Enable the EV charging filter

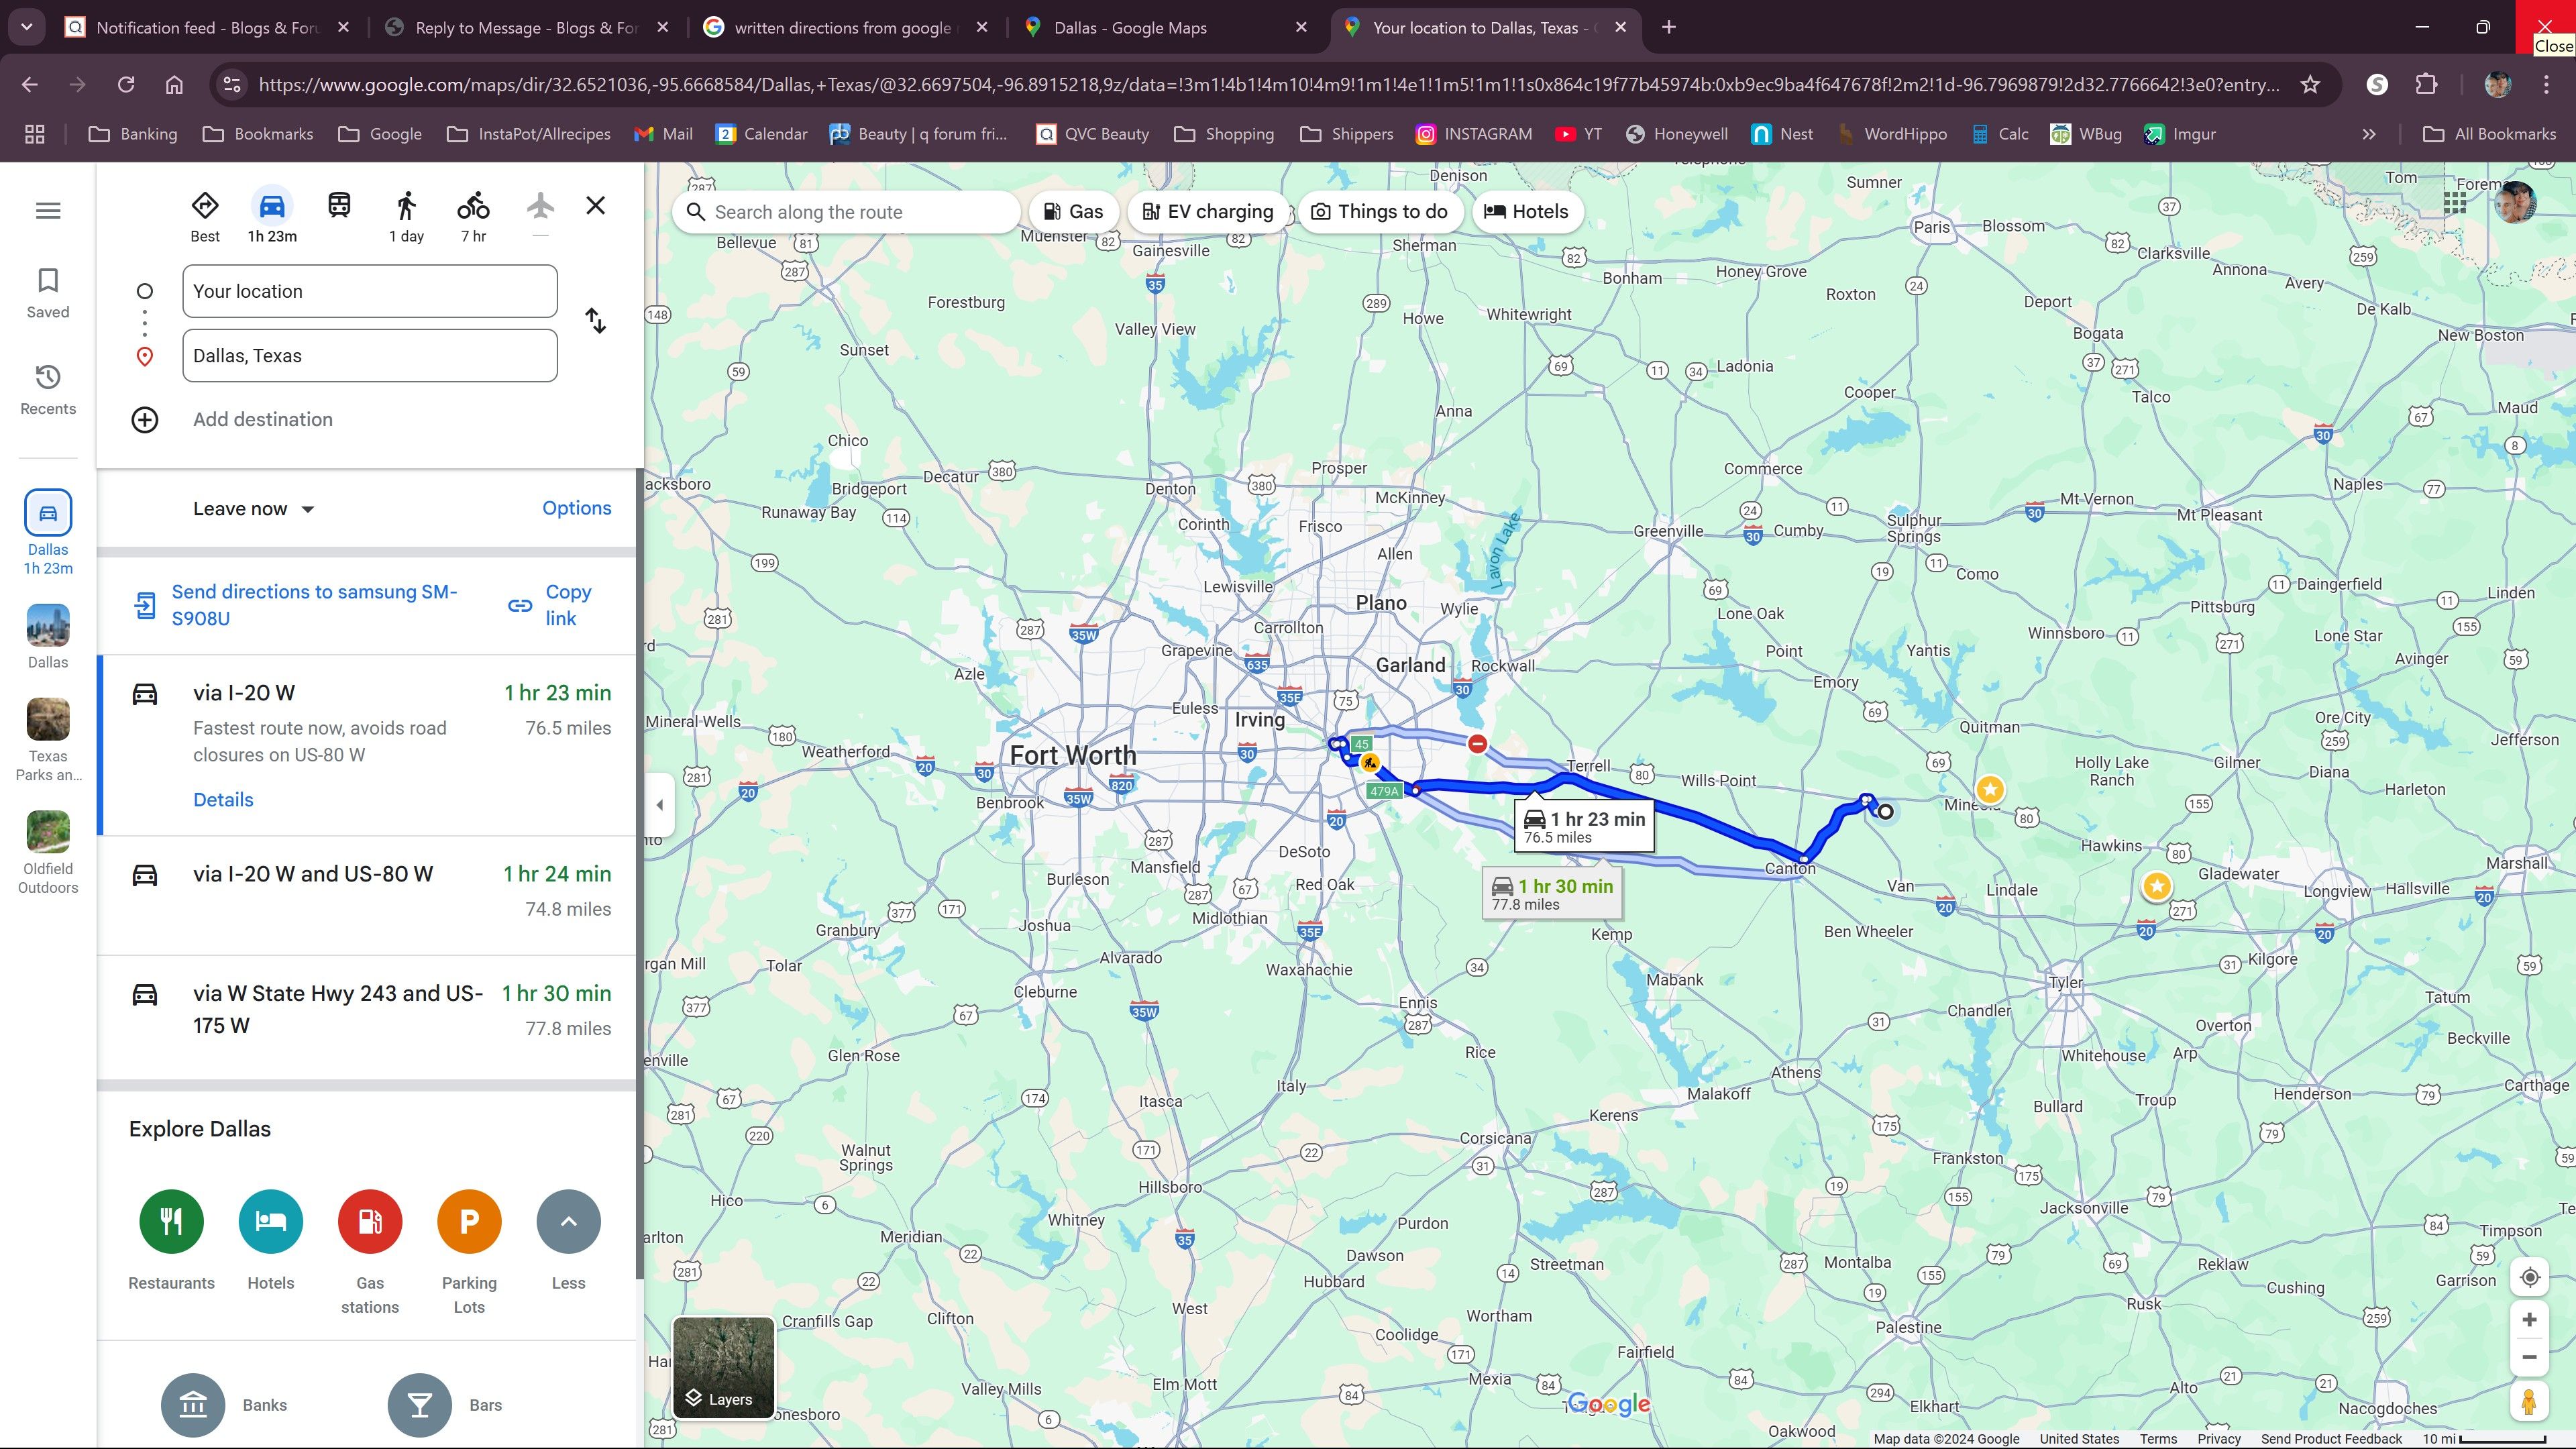pos(1207,211)
